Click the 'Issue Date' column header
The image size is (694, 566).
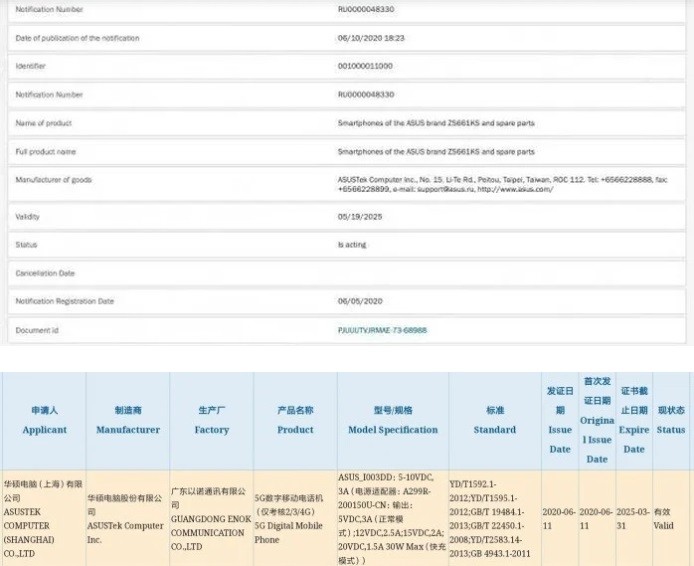click(560, 420)
